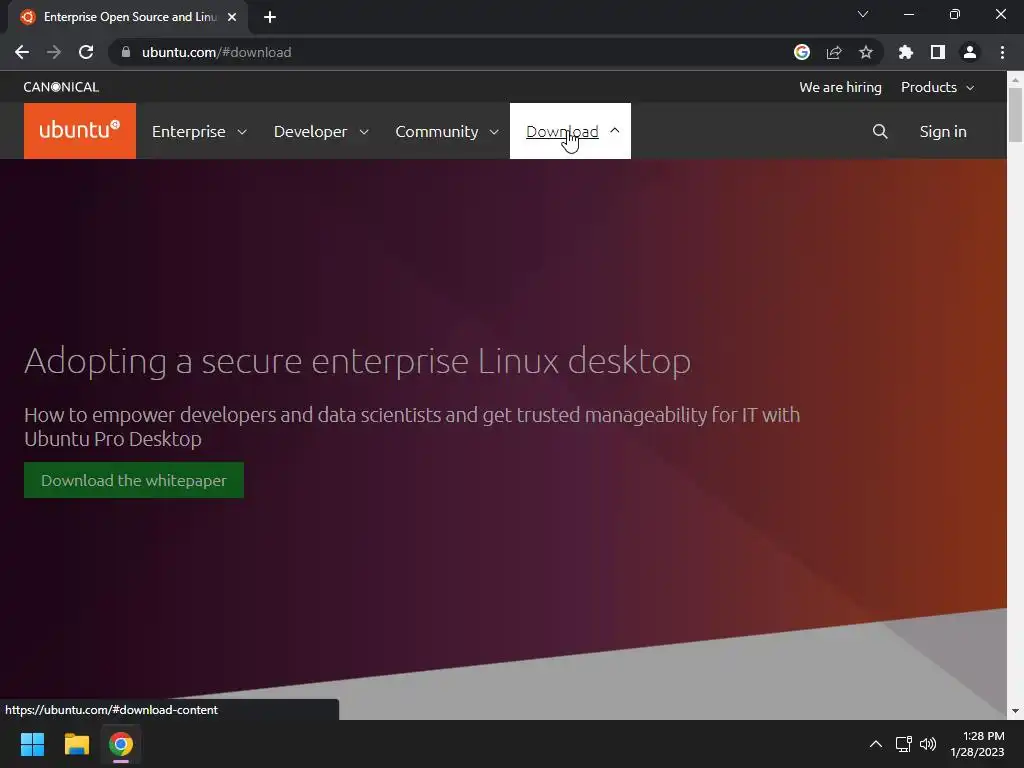Reload the Ubuntu page
Screen dimensions: 1024x768
(86, 52)
